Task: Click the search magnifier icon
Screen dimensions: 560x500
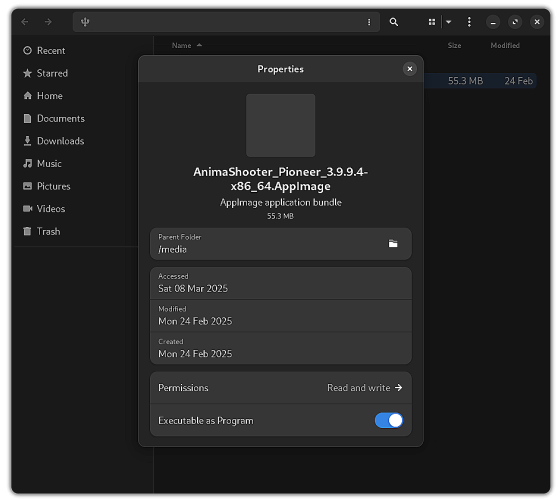Action: pyautogui.click(x=394, y=22)
